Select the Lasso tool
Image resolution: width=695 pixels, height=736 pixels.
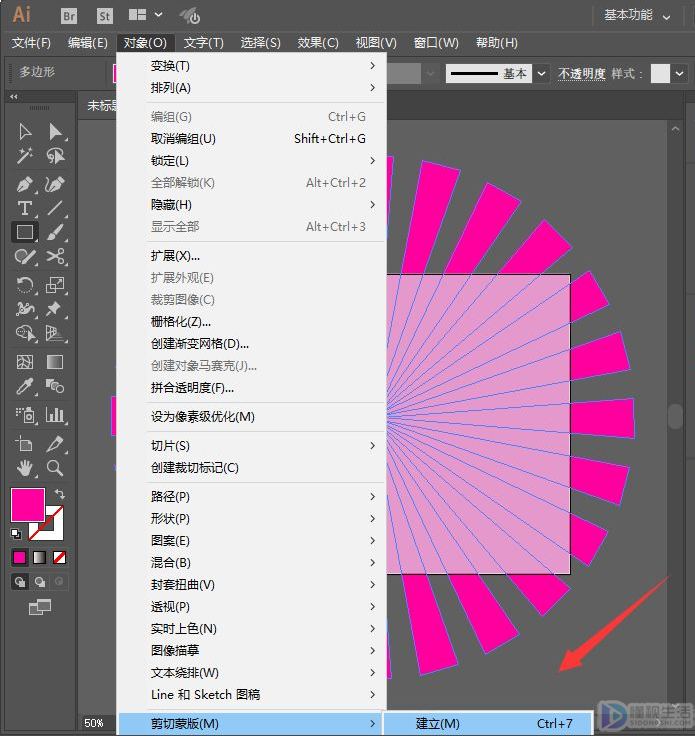coord(55,156)
